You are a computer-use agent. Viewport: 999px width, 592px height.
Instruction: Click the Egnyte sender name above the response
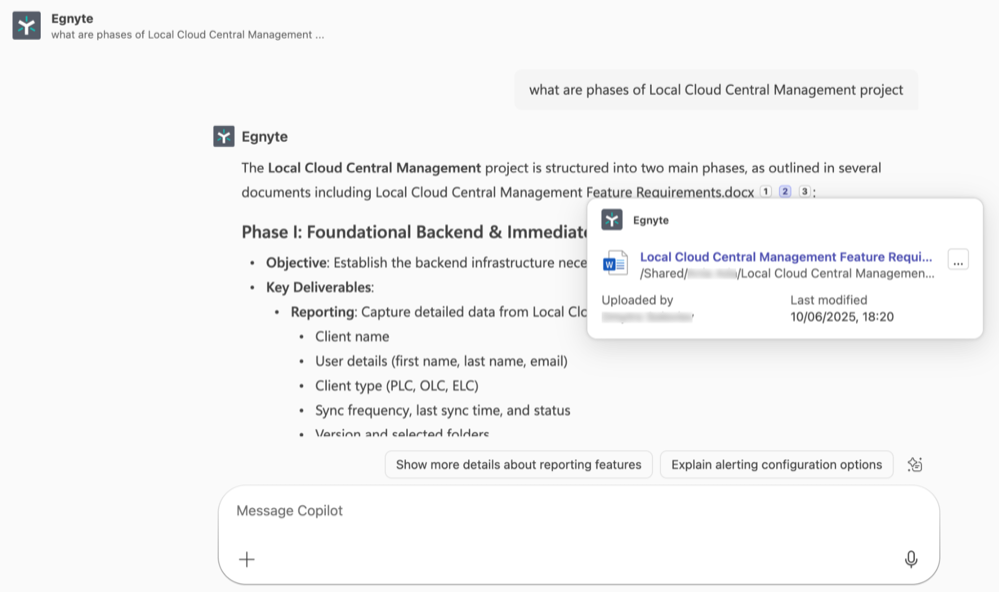coord(265,137)
